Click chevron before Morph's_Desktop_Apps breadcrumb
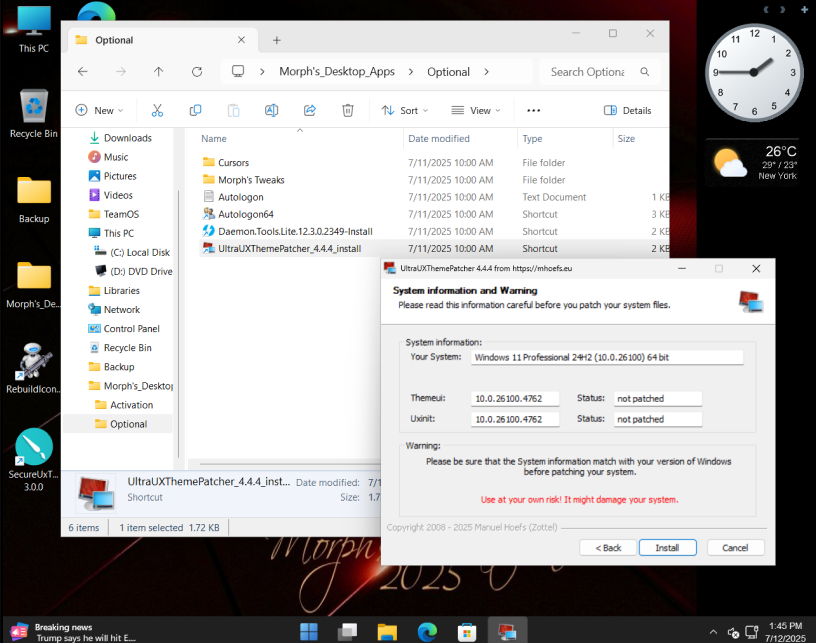Screen dimensions: 816x643 [262, 72]
